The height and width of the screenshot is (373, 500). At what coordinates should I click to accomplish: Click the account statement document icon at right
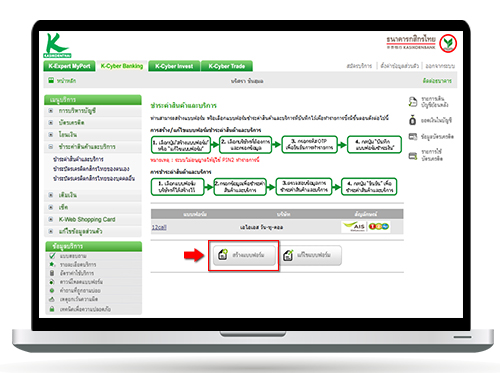click(413, 102)
